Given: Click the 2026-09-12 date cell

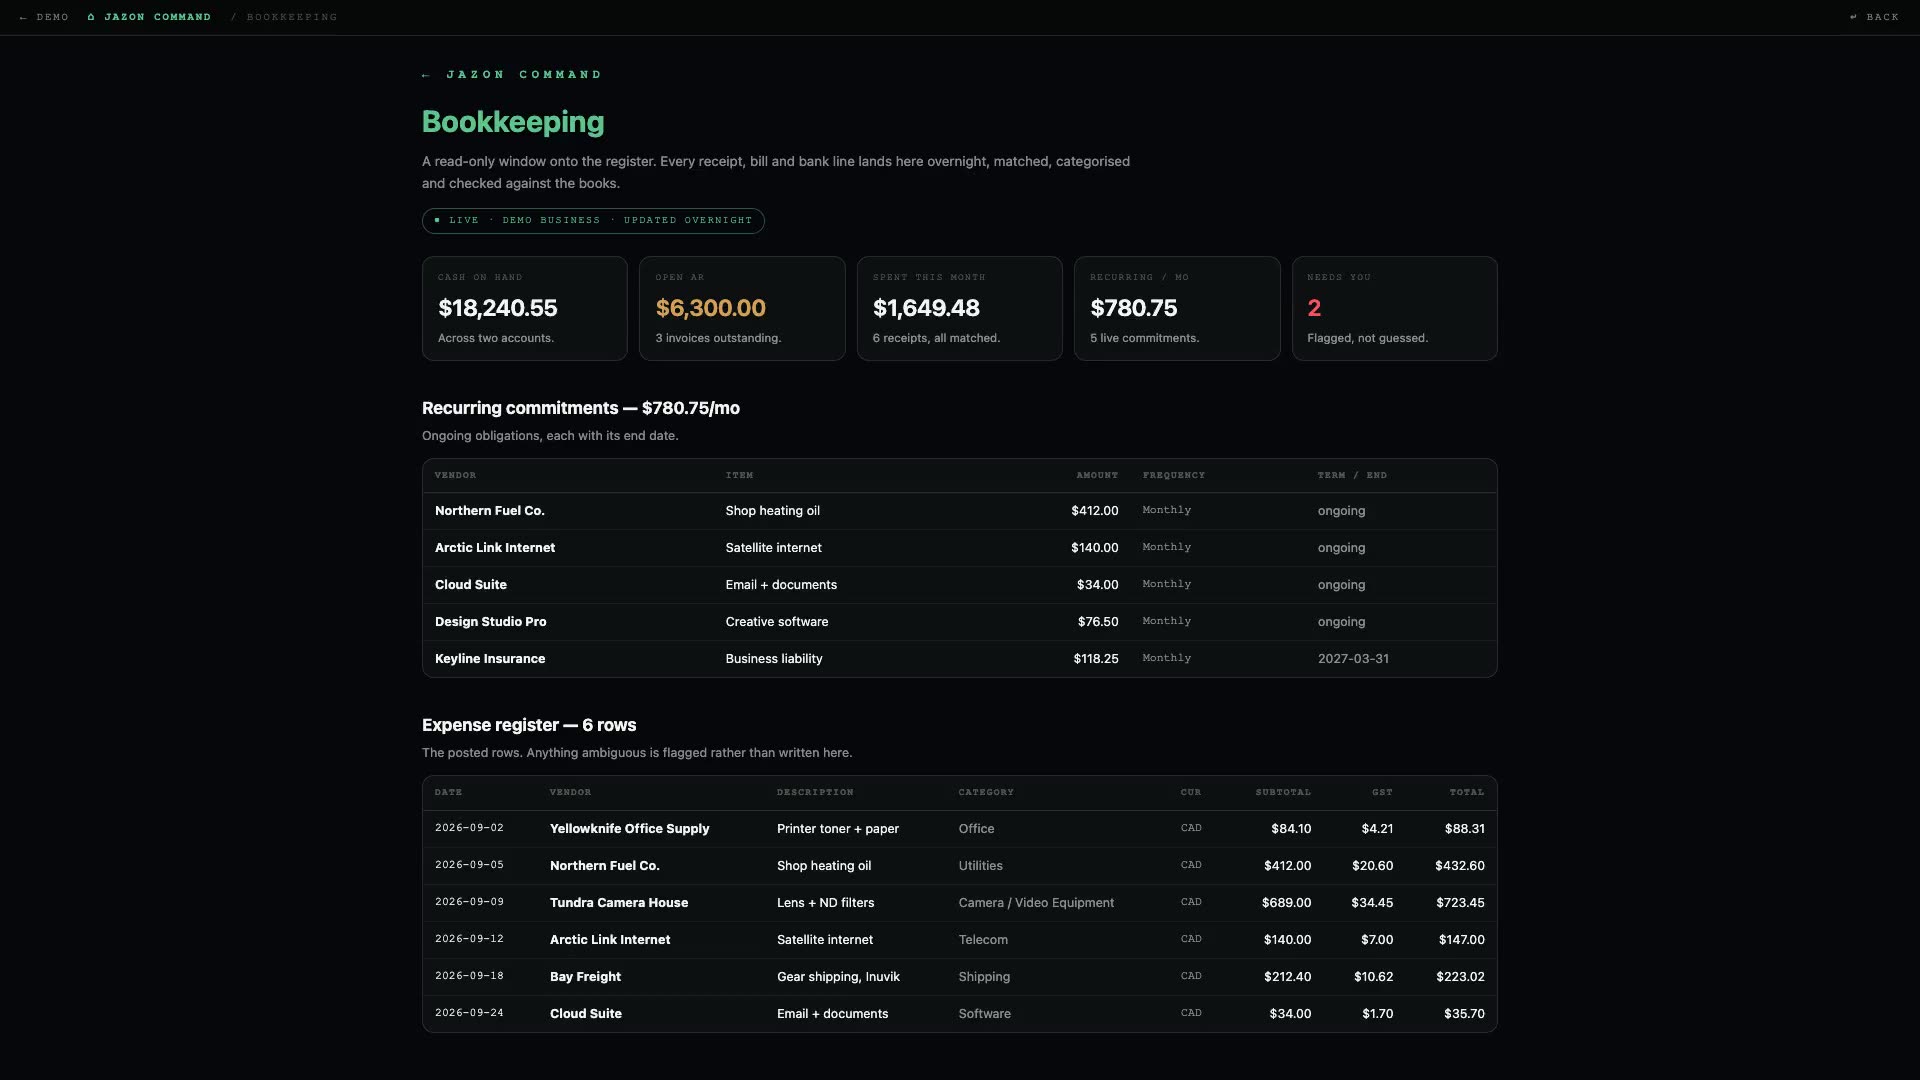Looking at the screenshot, I should click(x=469, y=939).
